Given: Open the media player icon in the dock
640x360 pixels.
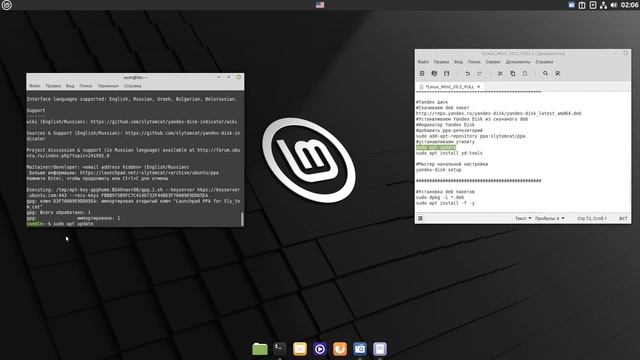Looking at the screenshot, I should point(320,349).
